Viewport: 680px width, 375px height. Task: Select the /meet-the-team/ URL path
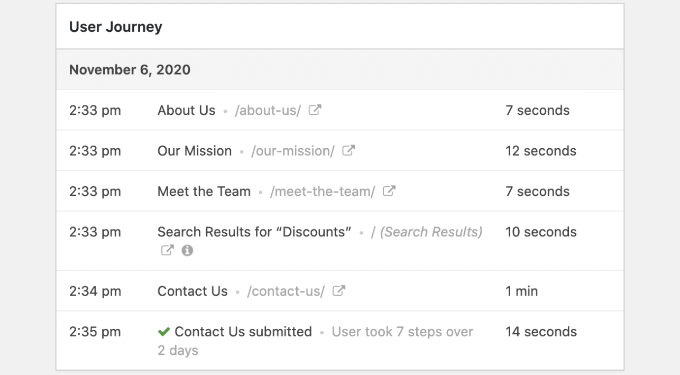point(323,191)
